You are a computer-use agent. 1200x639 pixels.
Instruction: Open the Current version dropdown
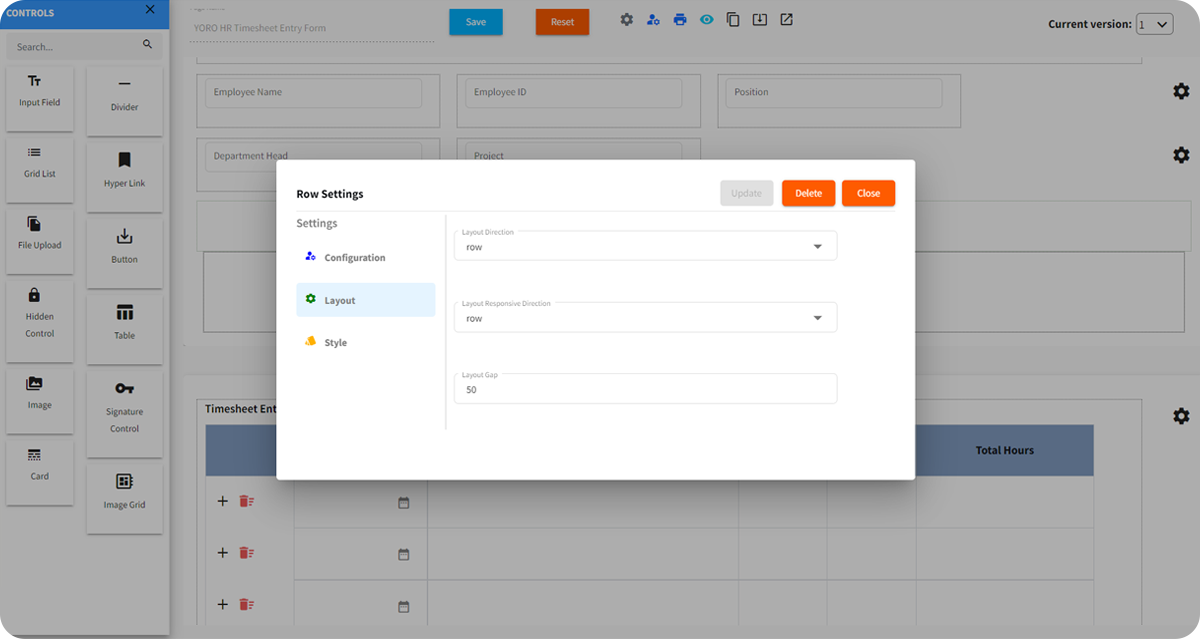1154,23
